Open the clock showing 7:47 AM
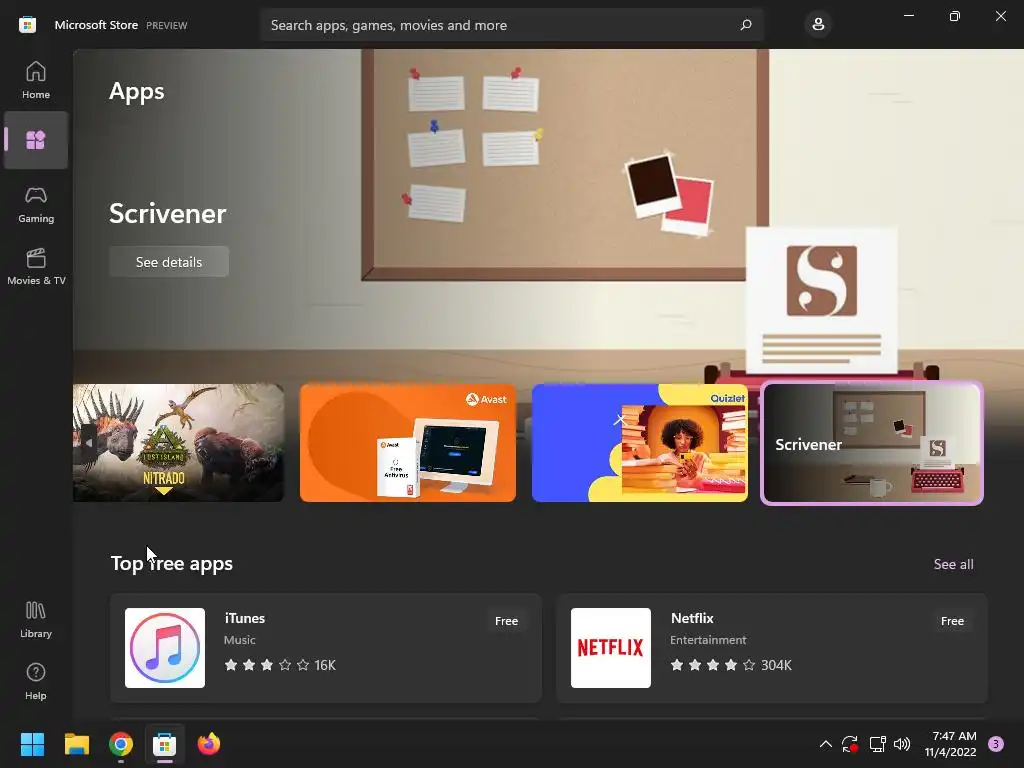This screenshot has width=1024, height=768. 951,744
